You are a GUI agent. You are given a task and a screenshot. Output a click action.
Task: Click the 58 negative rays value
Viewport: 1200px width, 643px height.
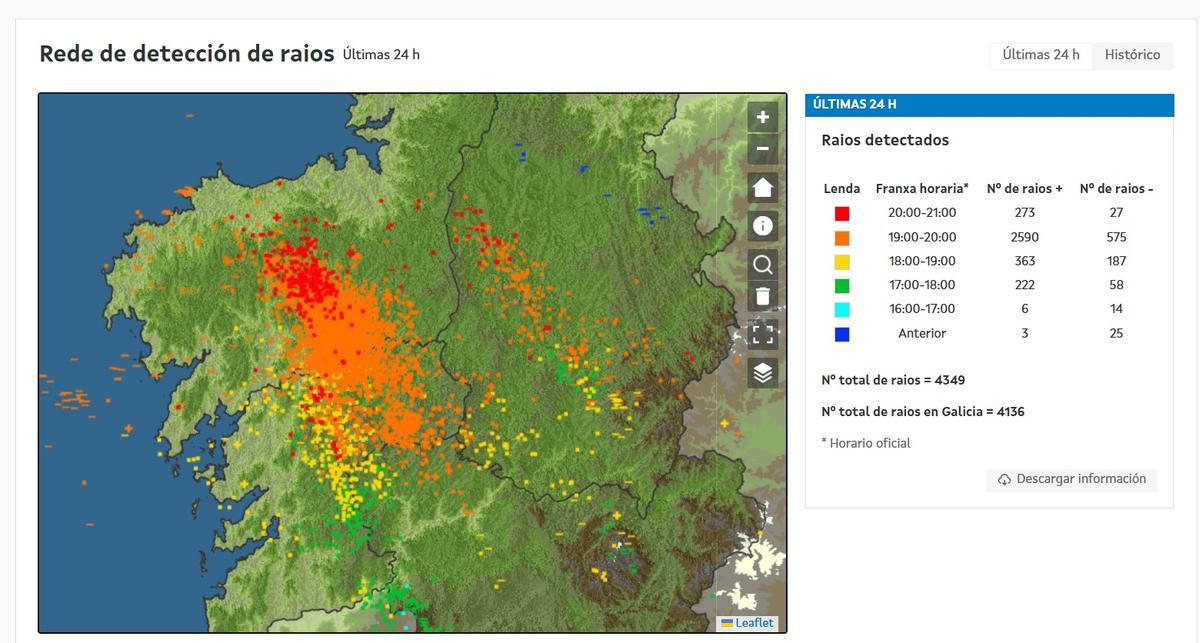(x=1116, y=285)
